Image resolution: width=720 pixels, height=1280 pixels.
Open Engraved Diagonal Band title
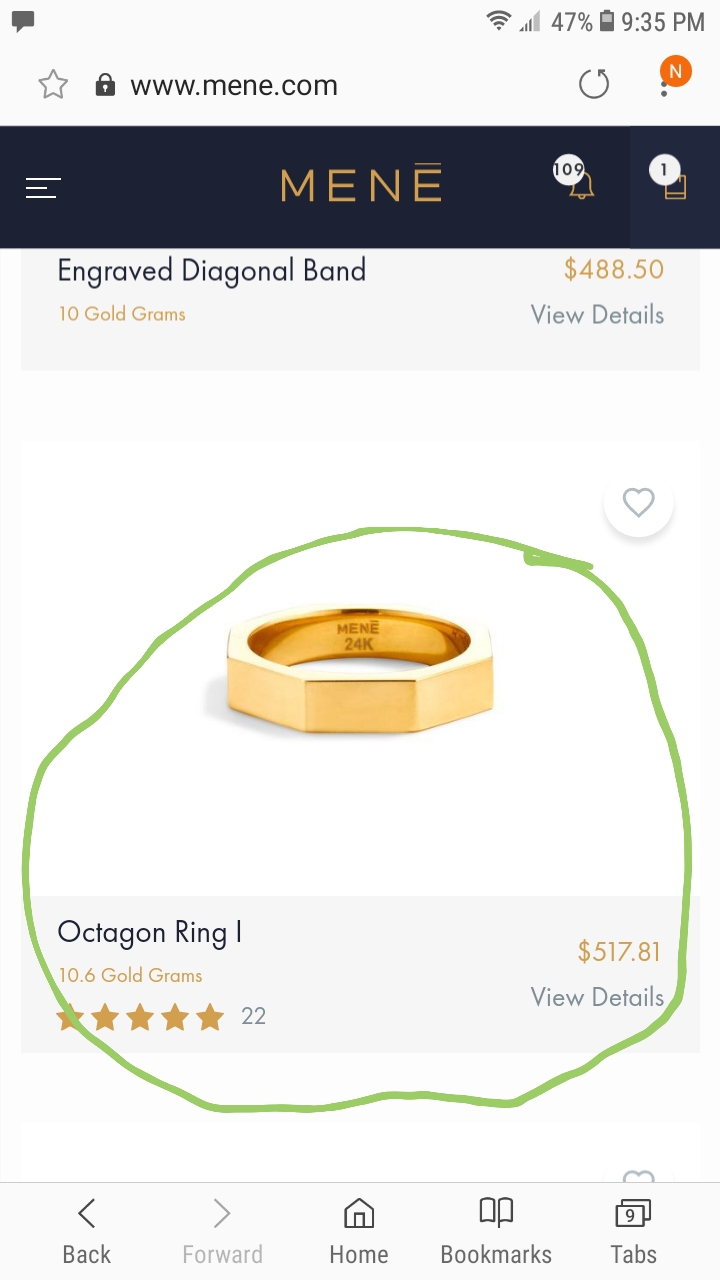[x=211, y=271]
